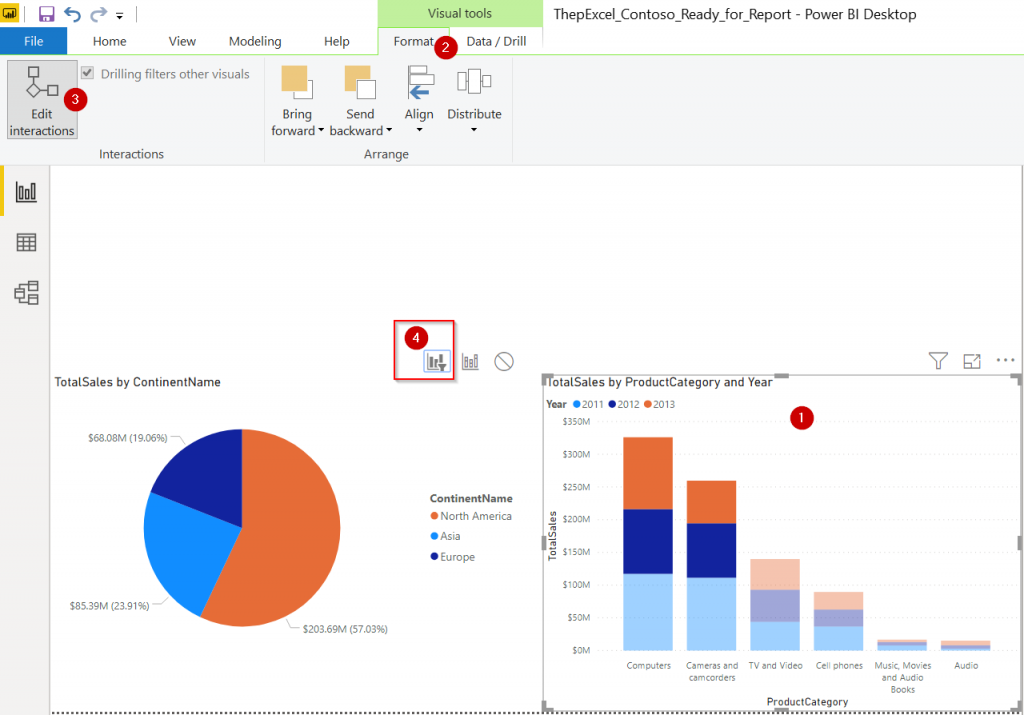The image size is (1024, 715).
Task: Click the Send backward icon
Action: [x=360, y=82]
